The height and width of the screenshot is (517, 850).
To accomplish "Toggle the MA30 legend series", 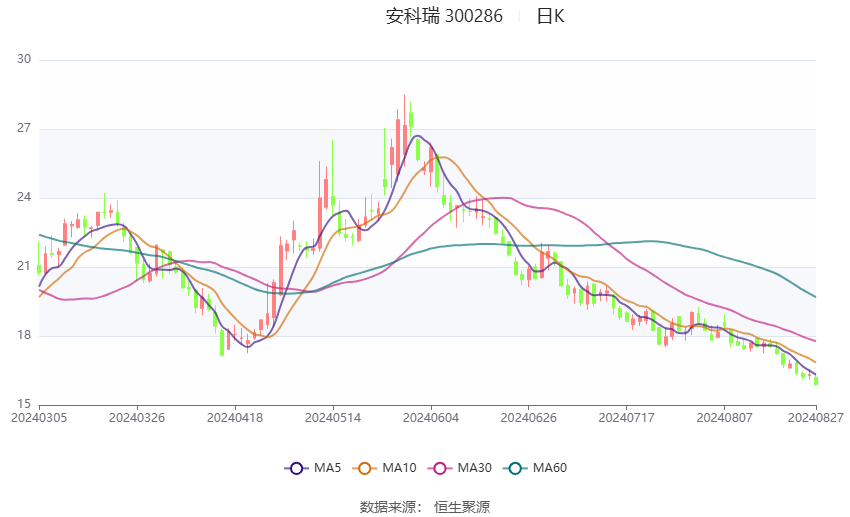I will (x=460, y=468).
